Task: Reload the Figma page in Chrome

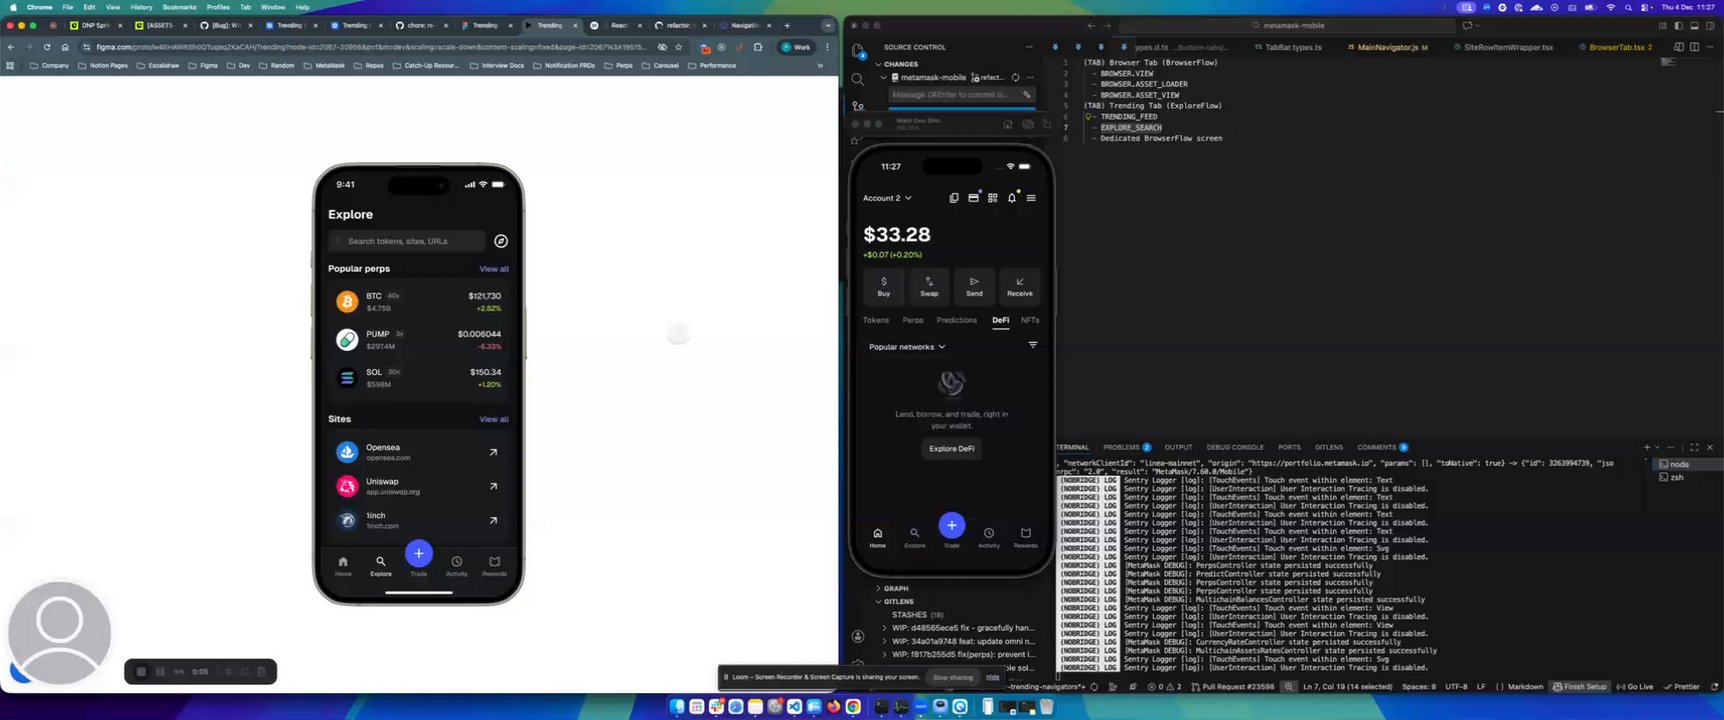Action: tap(46, 47)
